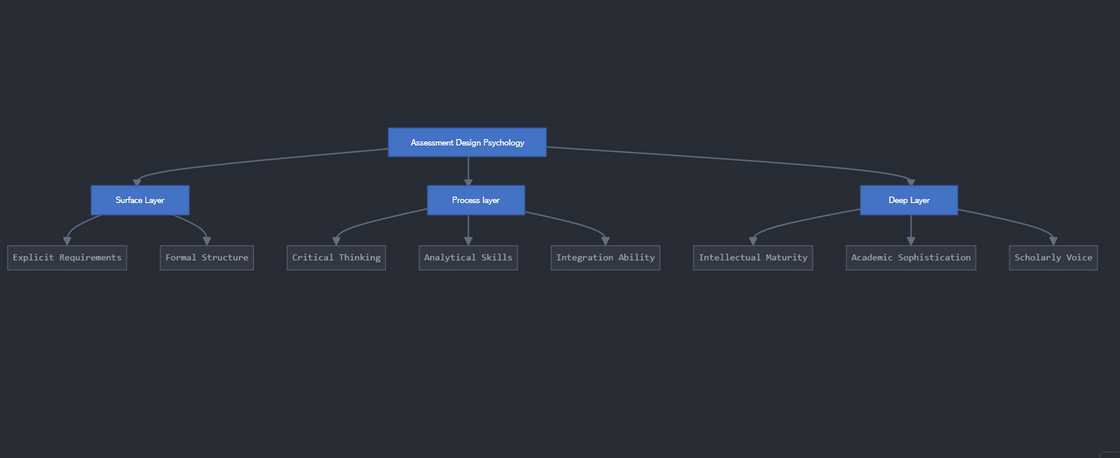
Task: Click the arrowhead above Critical Thinking
Action: [x=336, y=239]
